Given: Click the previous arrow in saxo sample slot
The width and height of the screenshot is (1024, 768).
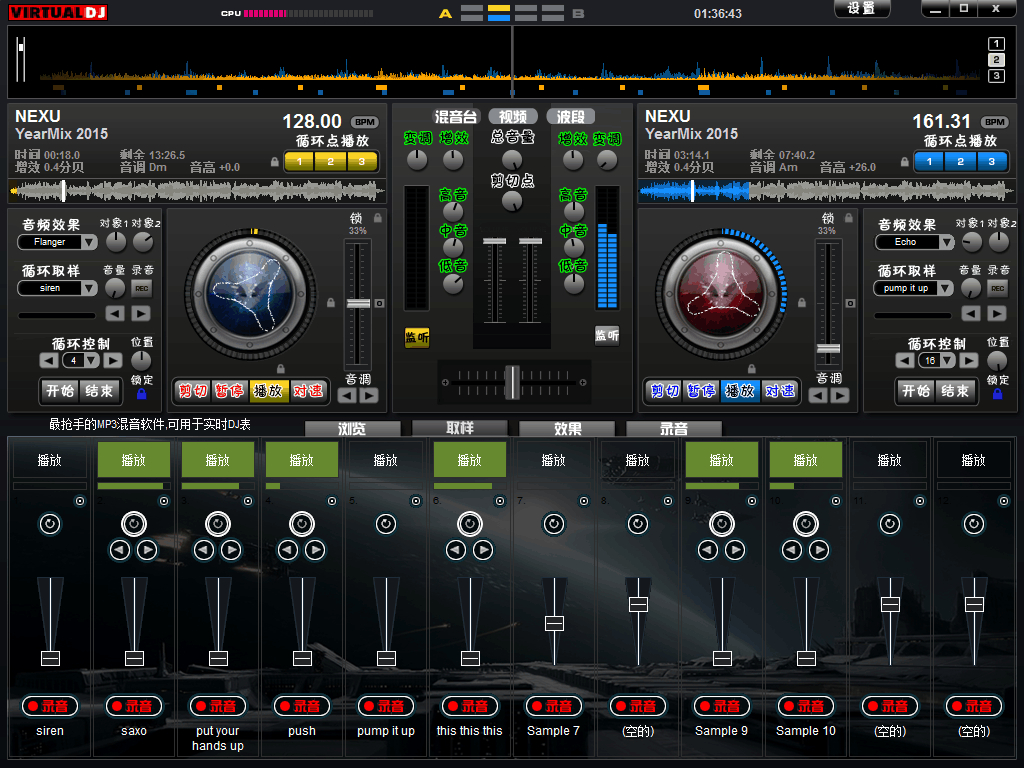Looking at the screenshot, I should [x=120, y=550].
